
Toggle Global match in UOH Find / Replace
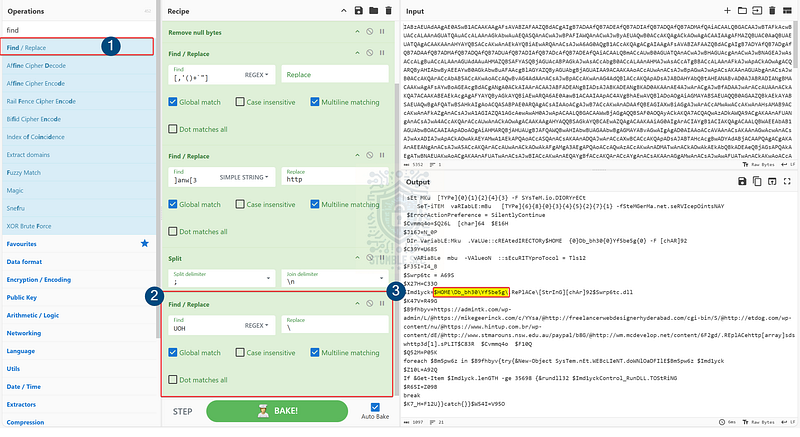pyautogui.click(x=173, y=352)
